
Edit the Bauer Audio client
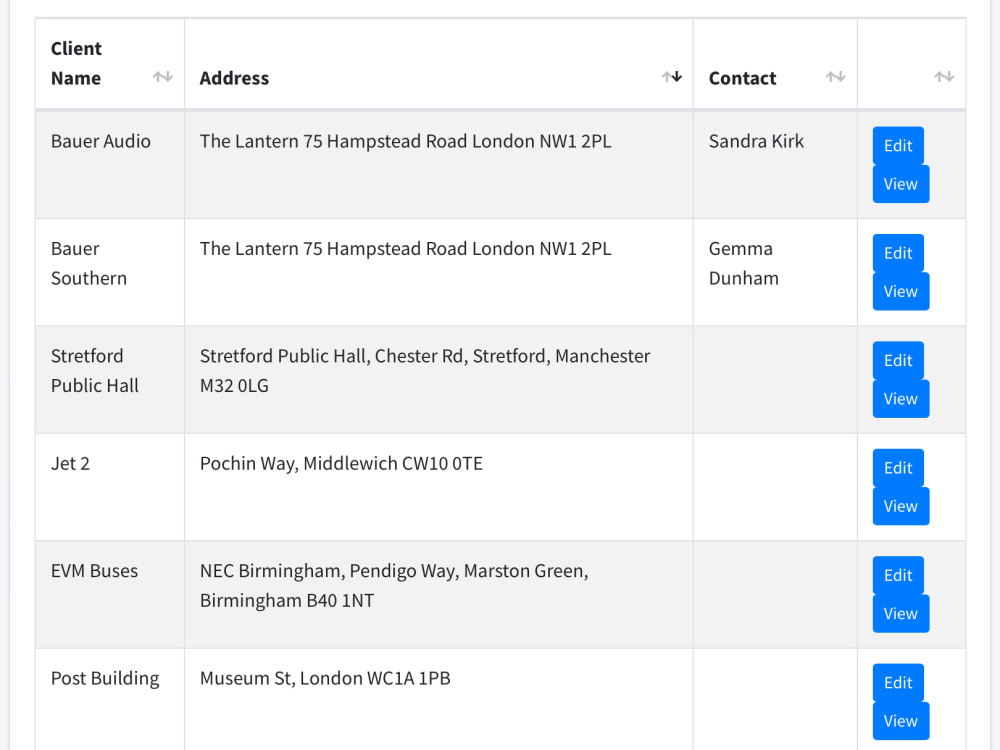[898, 145]
